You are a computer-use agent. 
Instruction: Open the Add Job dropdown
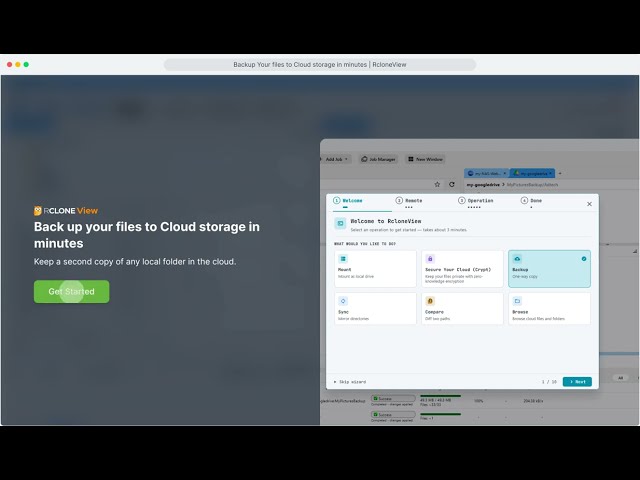tap(336, 159)
